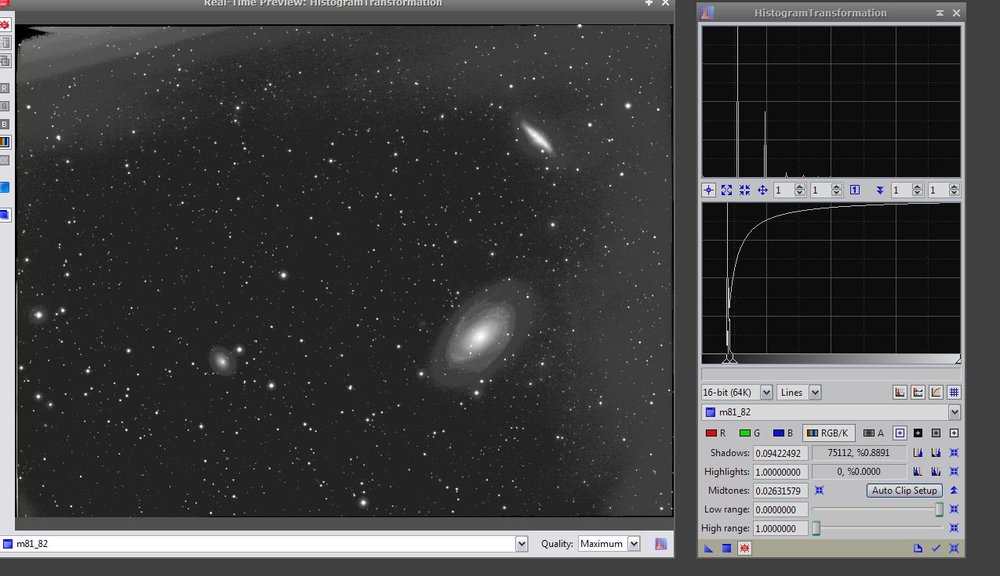Viewport: 1000px width, 576px height.
Task: Toggle Real-Time Preview in HistogramTransformation
Action: click(744, 548)
